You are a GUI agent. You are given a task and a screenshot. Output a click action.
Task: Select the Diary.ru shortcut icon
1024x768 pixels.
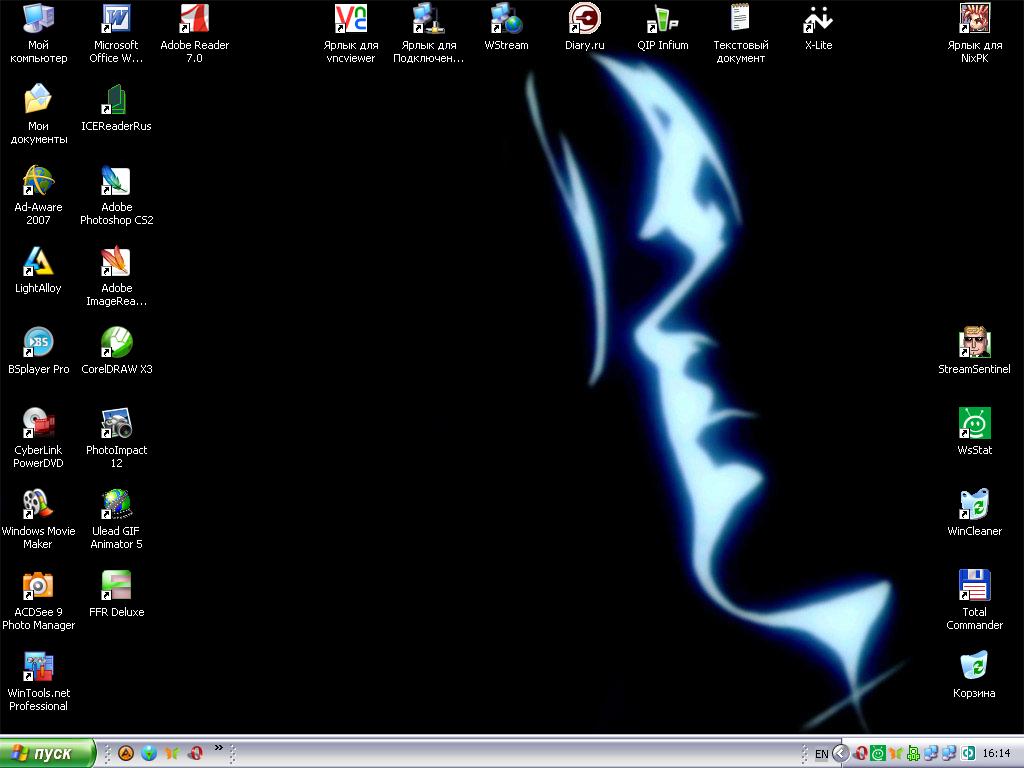coord(585,19)
